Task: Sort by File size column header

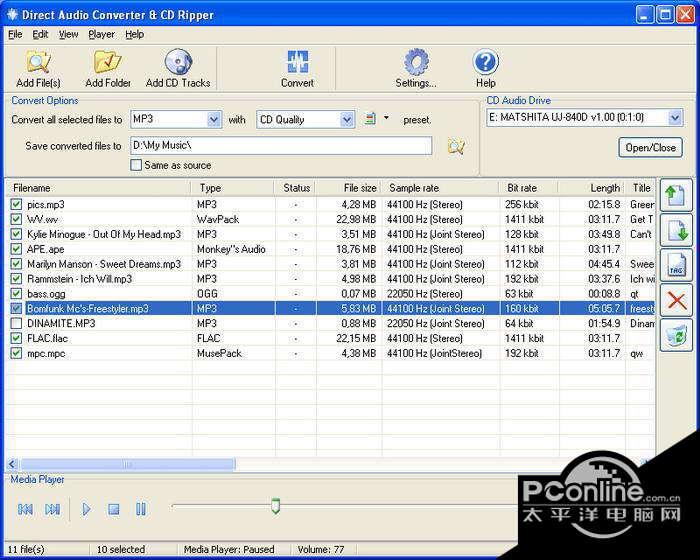Action: click(x=348, y=188)
